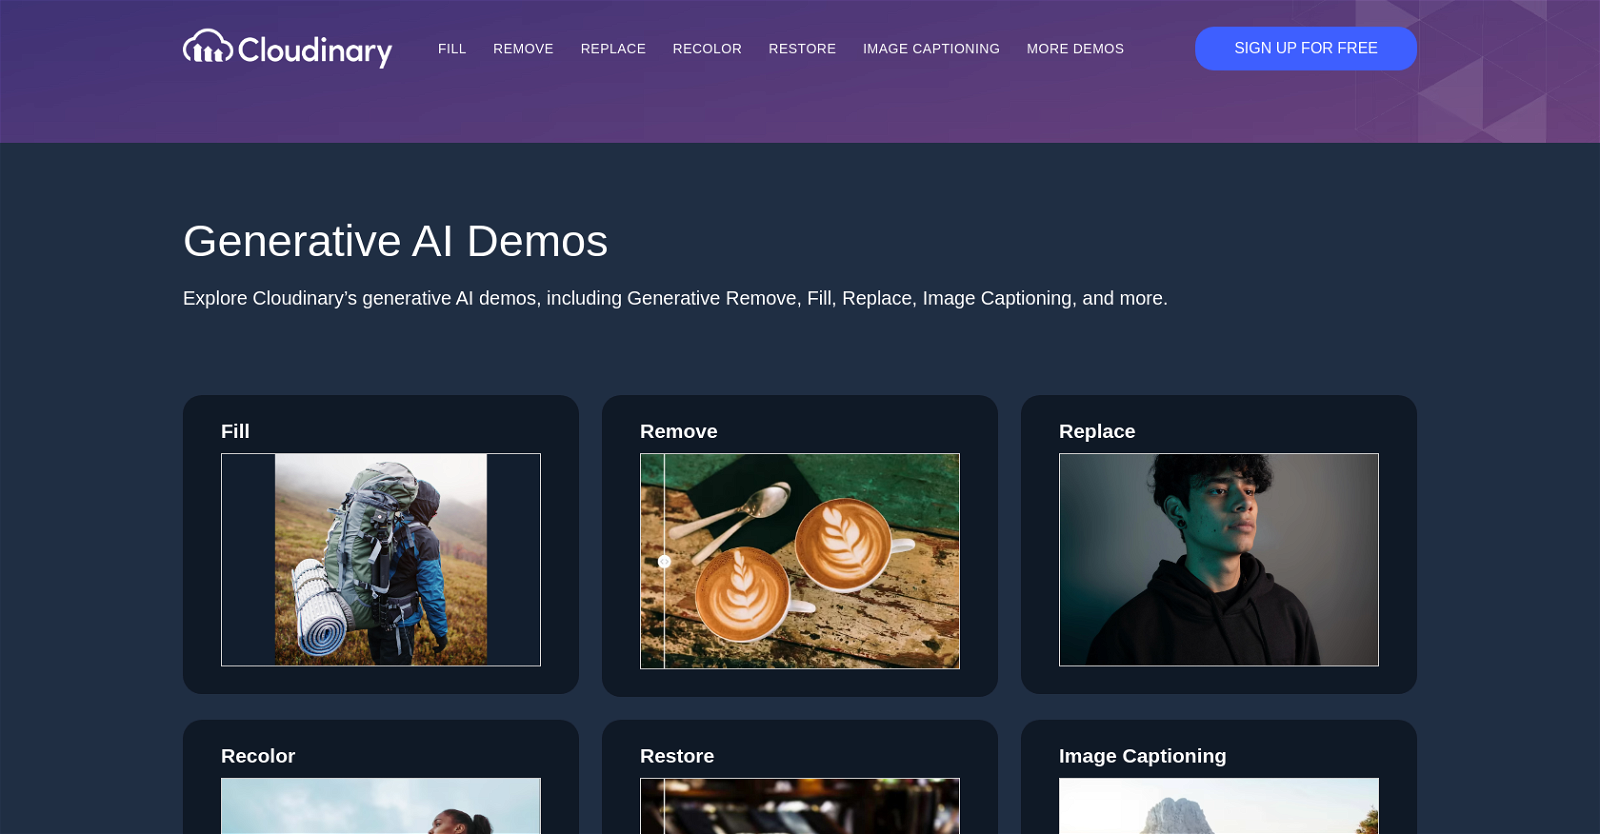Click the Remove card heading

(678, 431)
